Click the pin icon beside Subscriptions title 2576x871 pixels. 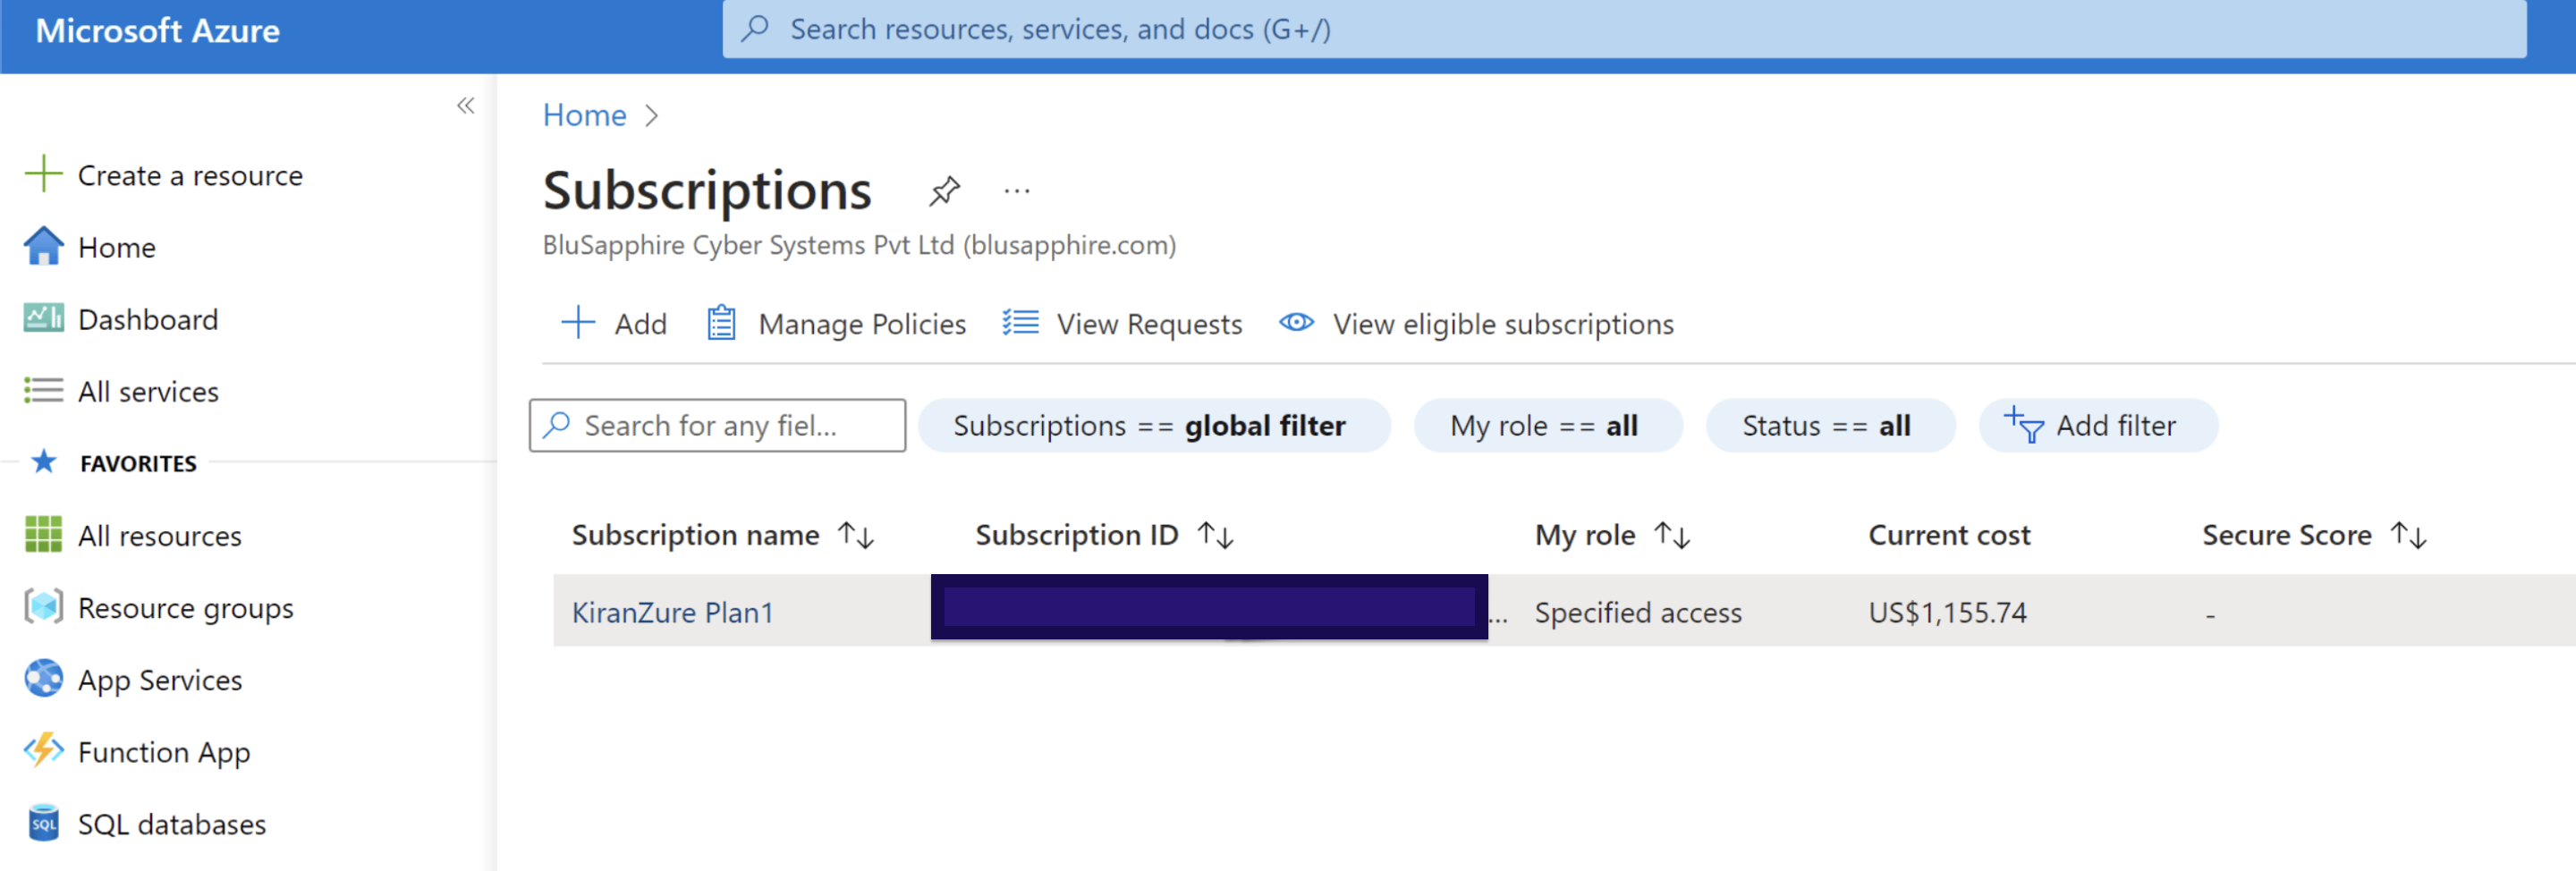click(943, 190)
